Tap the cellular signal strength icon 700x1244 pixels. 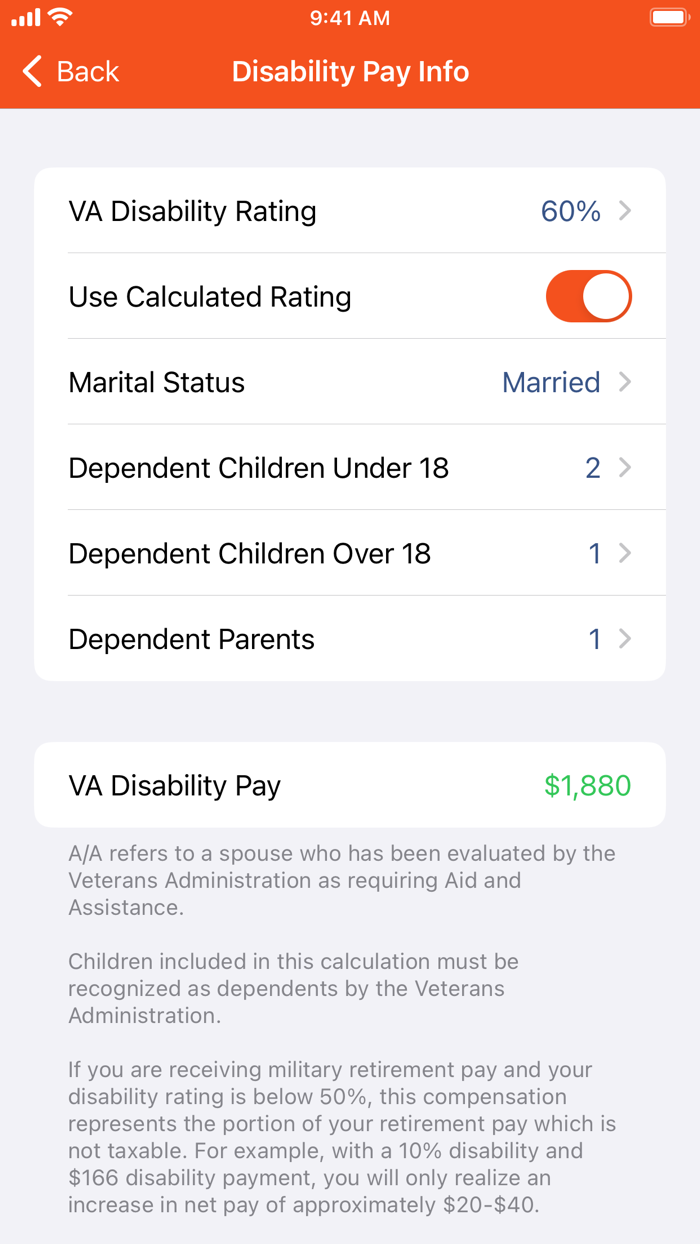[27, 17]
